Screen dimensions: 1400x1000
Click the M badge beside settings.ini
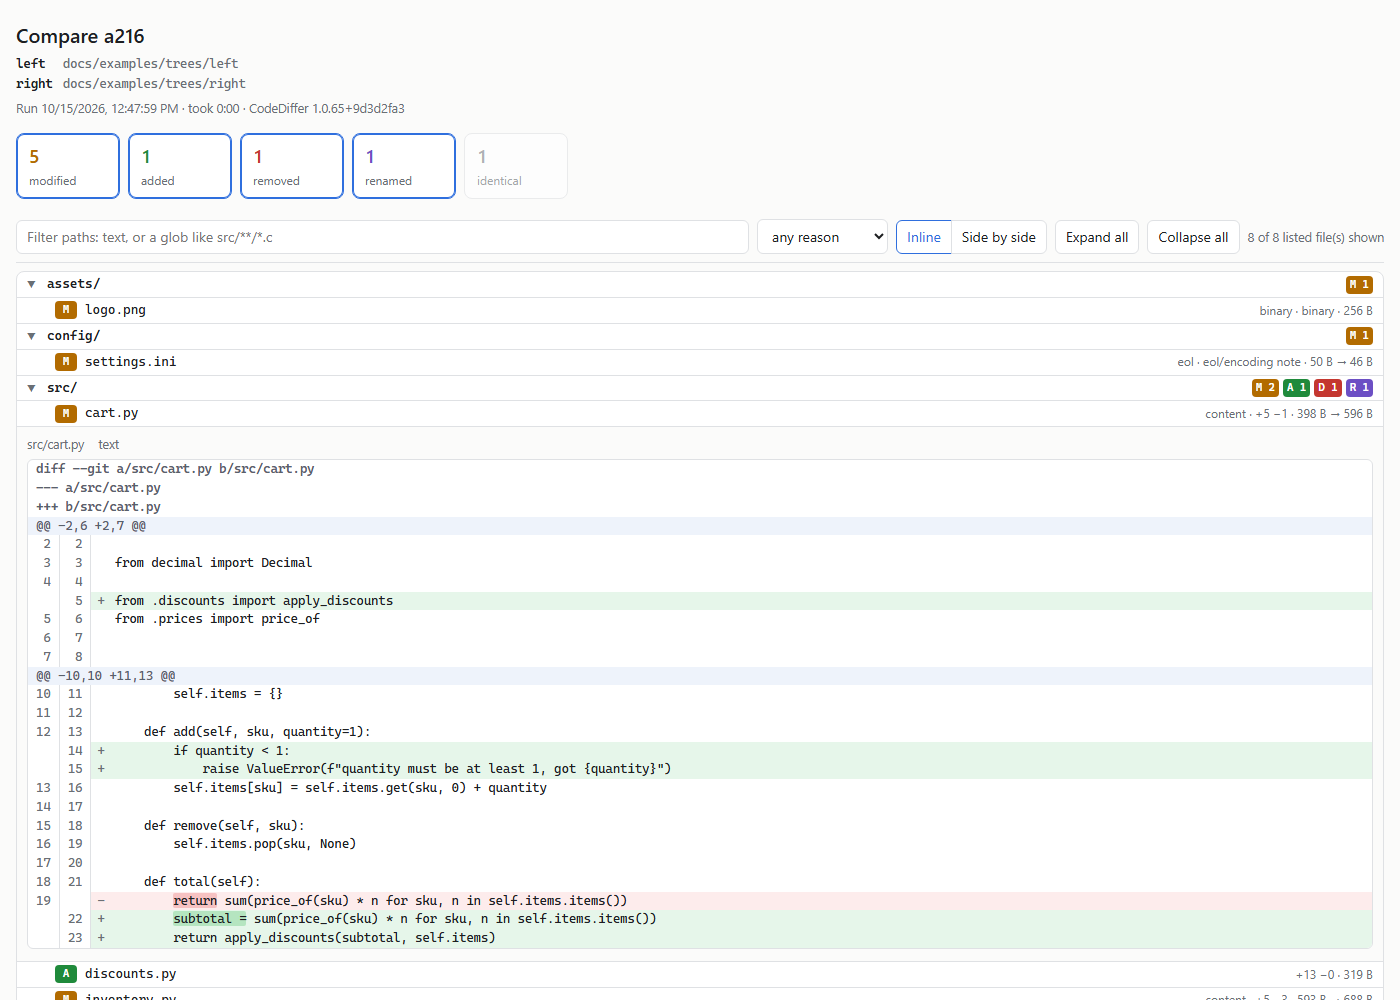click(66, 362)
